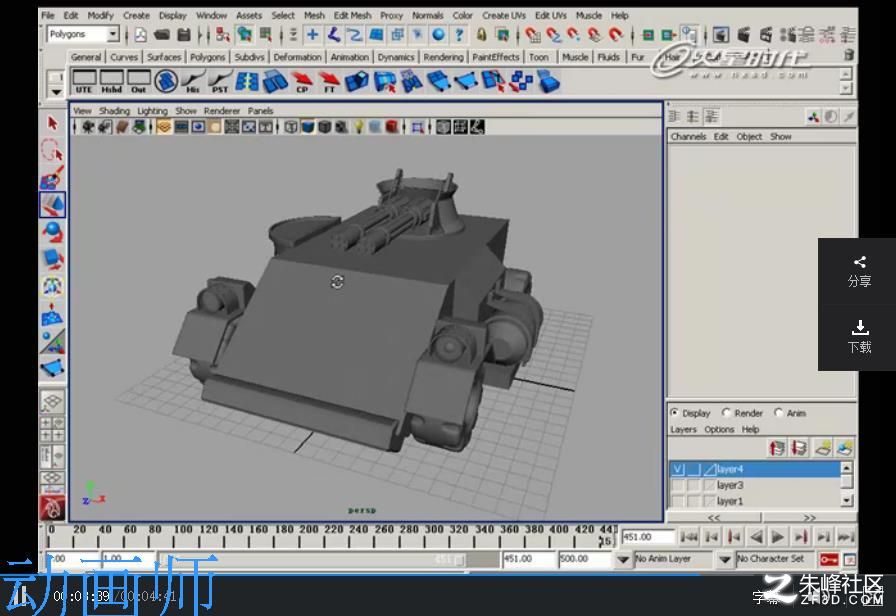This screenshot has height=616, width=896.
Task: Open the No Anim Layer dropdown arrow
Action: pyautogui.click(x=623, y=559)
